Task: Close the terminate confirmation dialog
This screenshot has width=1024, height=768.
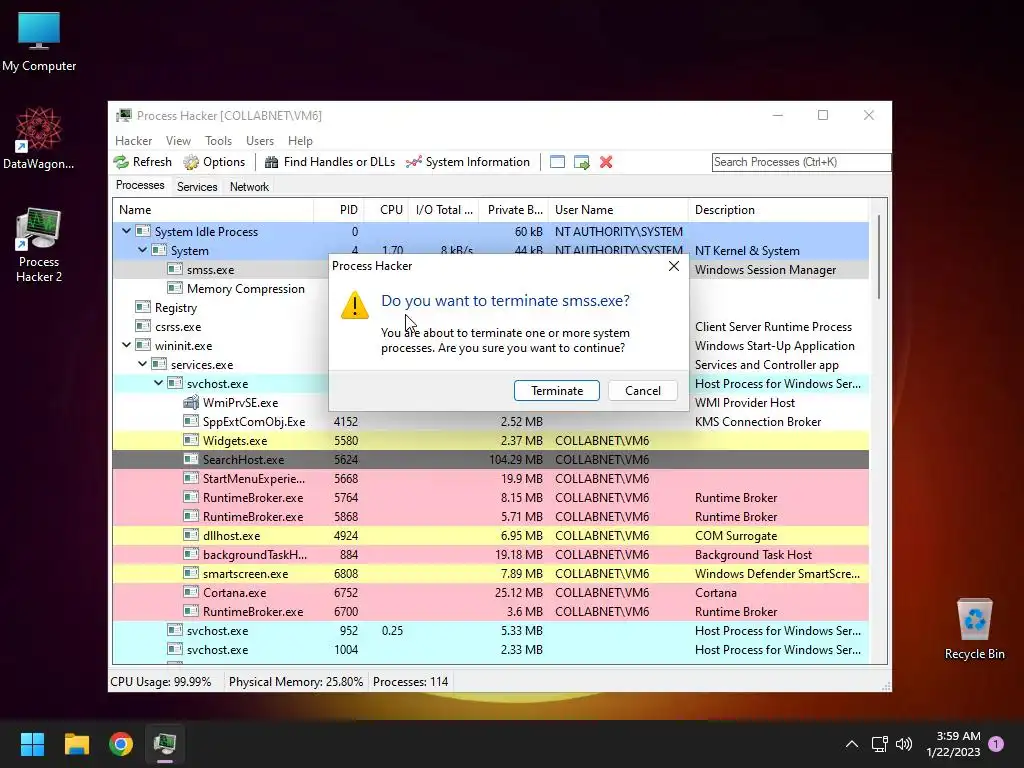Action: pyautogui.click(x=674, y=266)
